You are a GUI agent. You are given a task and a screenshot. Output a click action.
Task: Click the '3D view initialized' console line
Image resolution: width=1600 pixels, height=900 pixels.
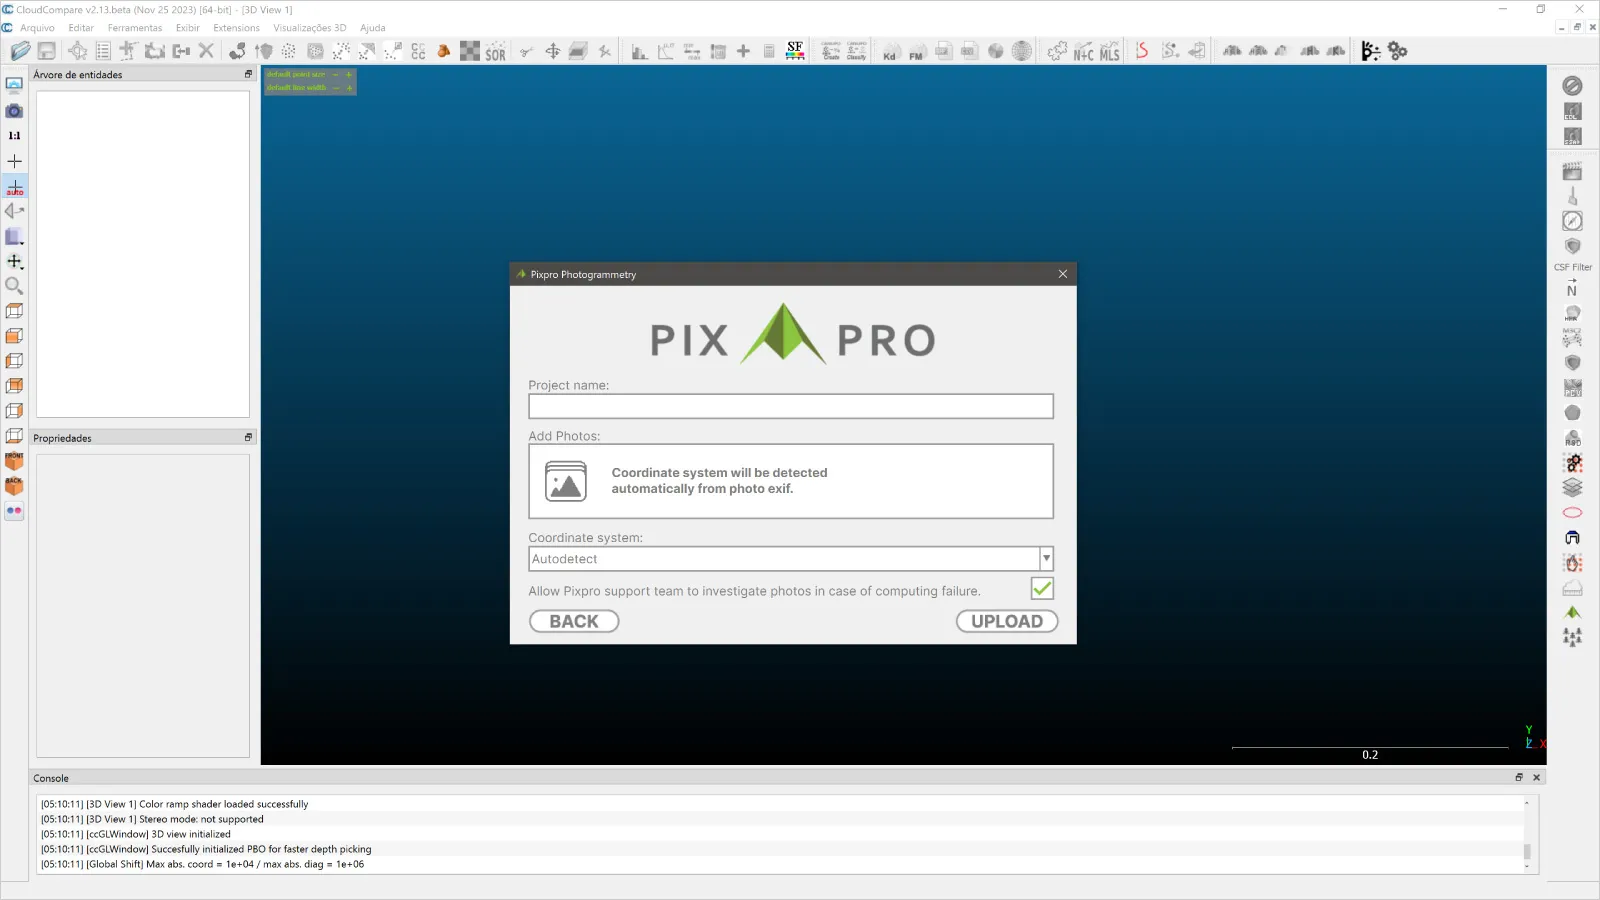[x=136, y=835]
